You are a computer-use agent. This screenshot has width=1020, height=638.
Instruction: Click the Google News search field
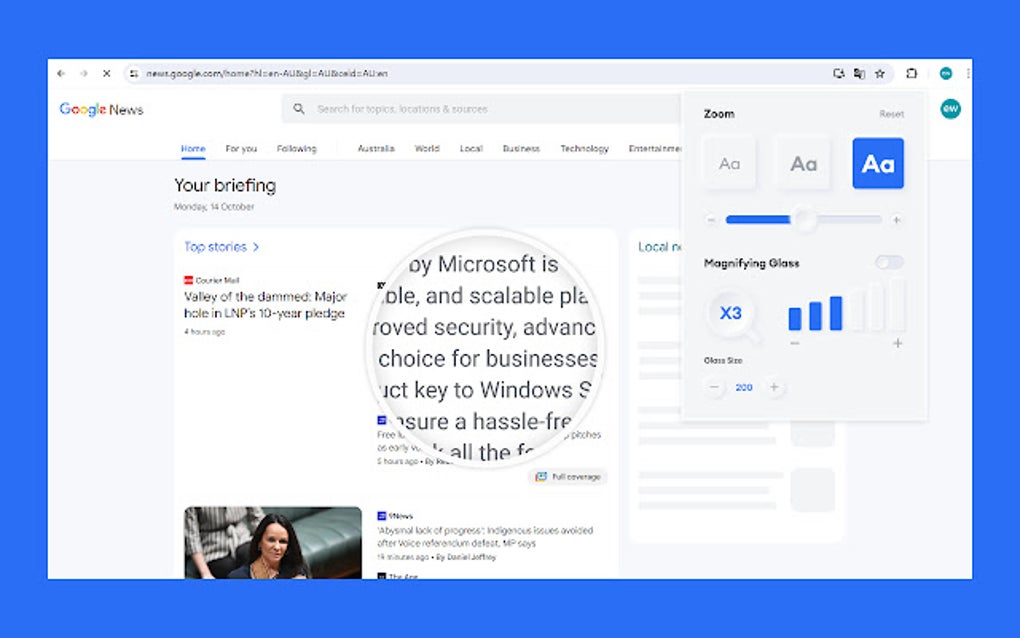(450, 108)
